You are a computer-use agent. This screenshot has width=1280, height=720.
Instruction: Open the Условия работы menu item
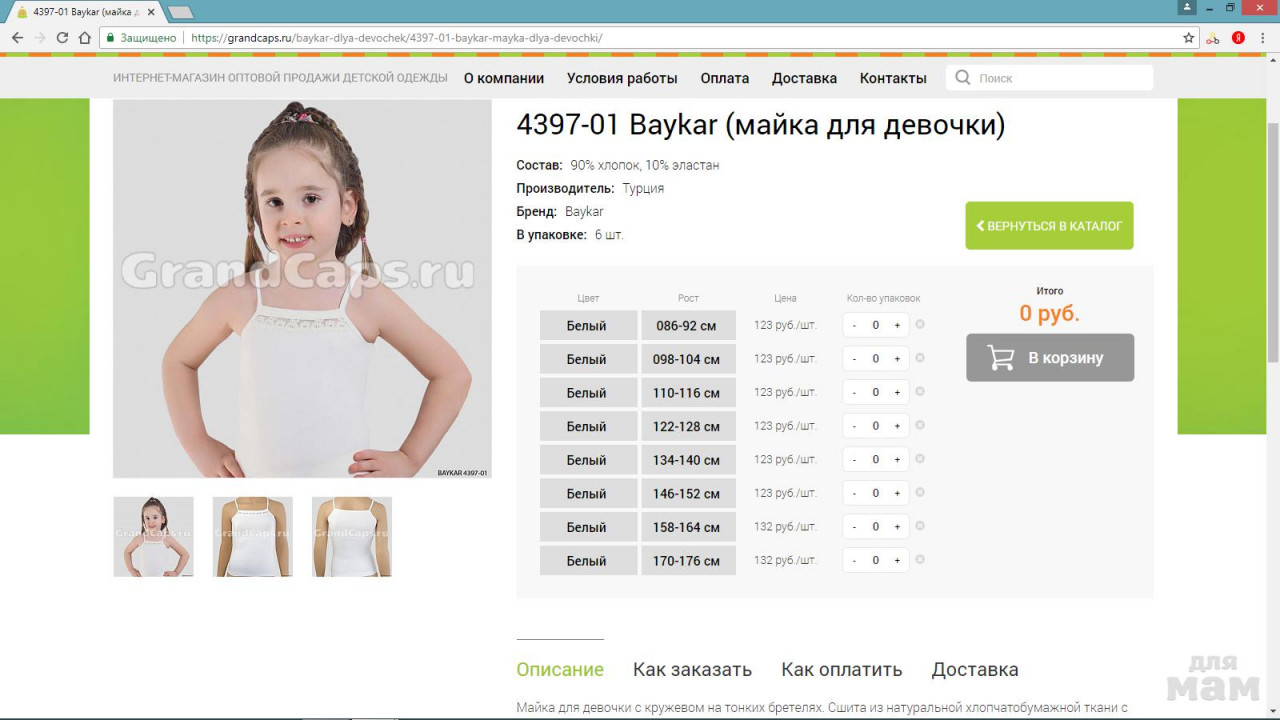pyautogui.click(x=622, y=78)
